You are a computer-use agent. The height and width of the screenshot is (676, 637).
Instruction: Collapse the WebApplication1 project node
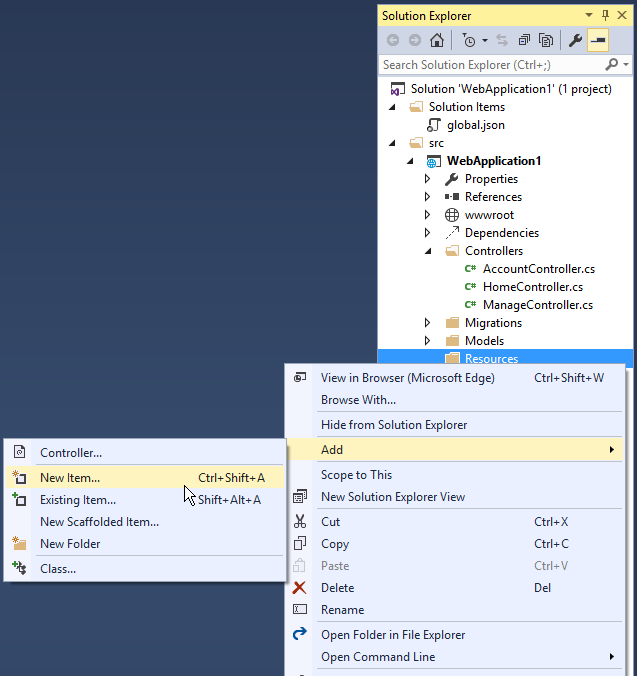tap(410, 161)
